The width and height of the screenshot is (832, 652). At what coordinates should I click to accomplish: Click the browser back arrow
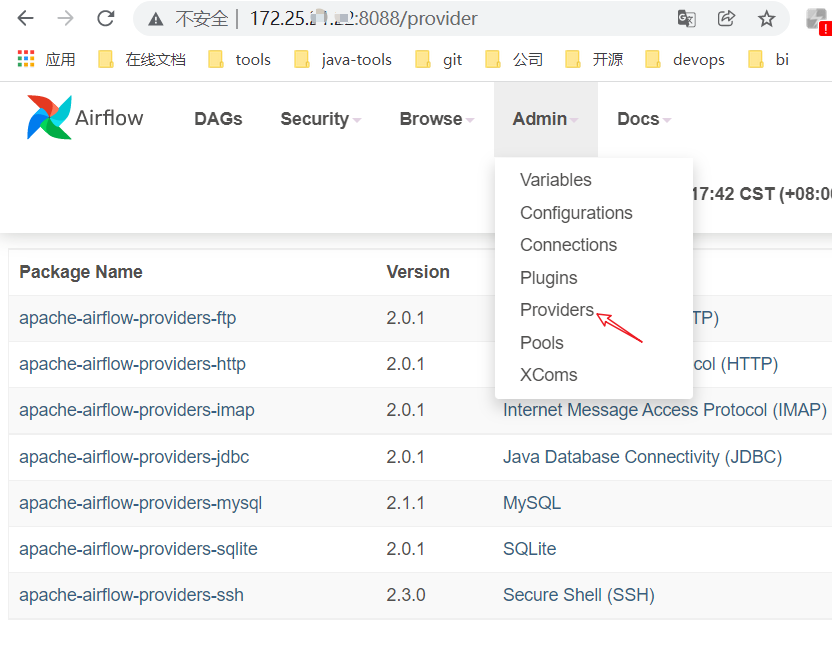24,18
